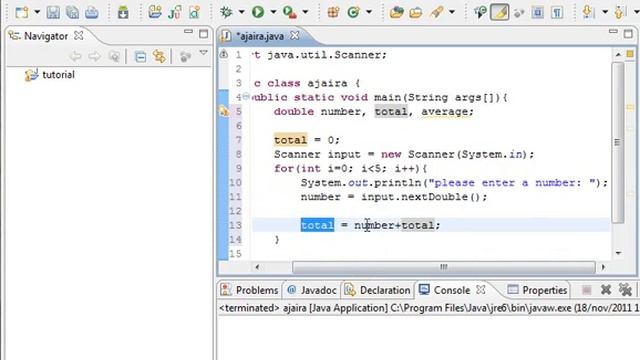Click the Search flashlight toolbar icon
640x360 pixels.
[436, 12]
